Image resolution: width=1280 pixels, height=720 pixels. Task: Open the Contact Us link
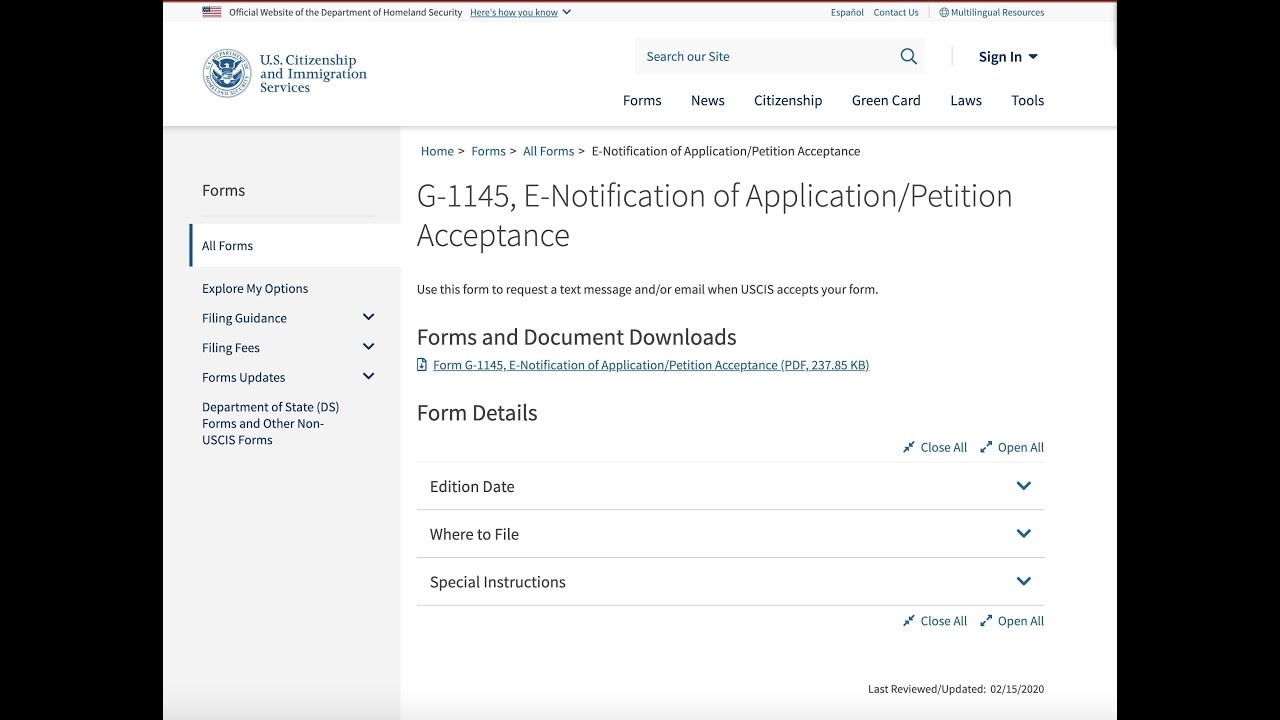(x=896, y=13)
